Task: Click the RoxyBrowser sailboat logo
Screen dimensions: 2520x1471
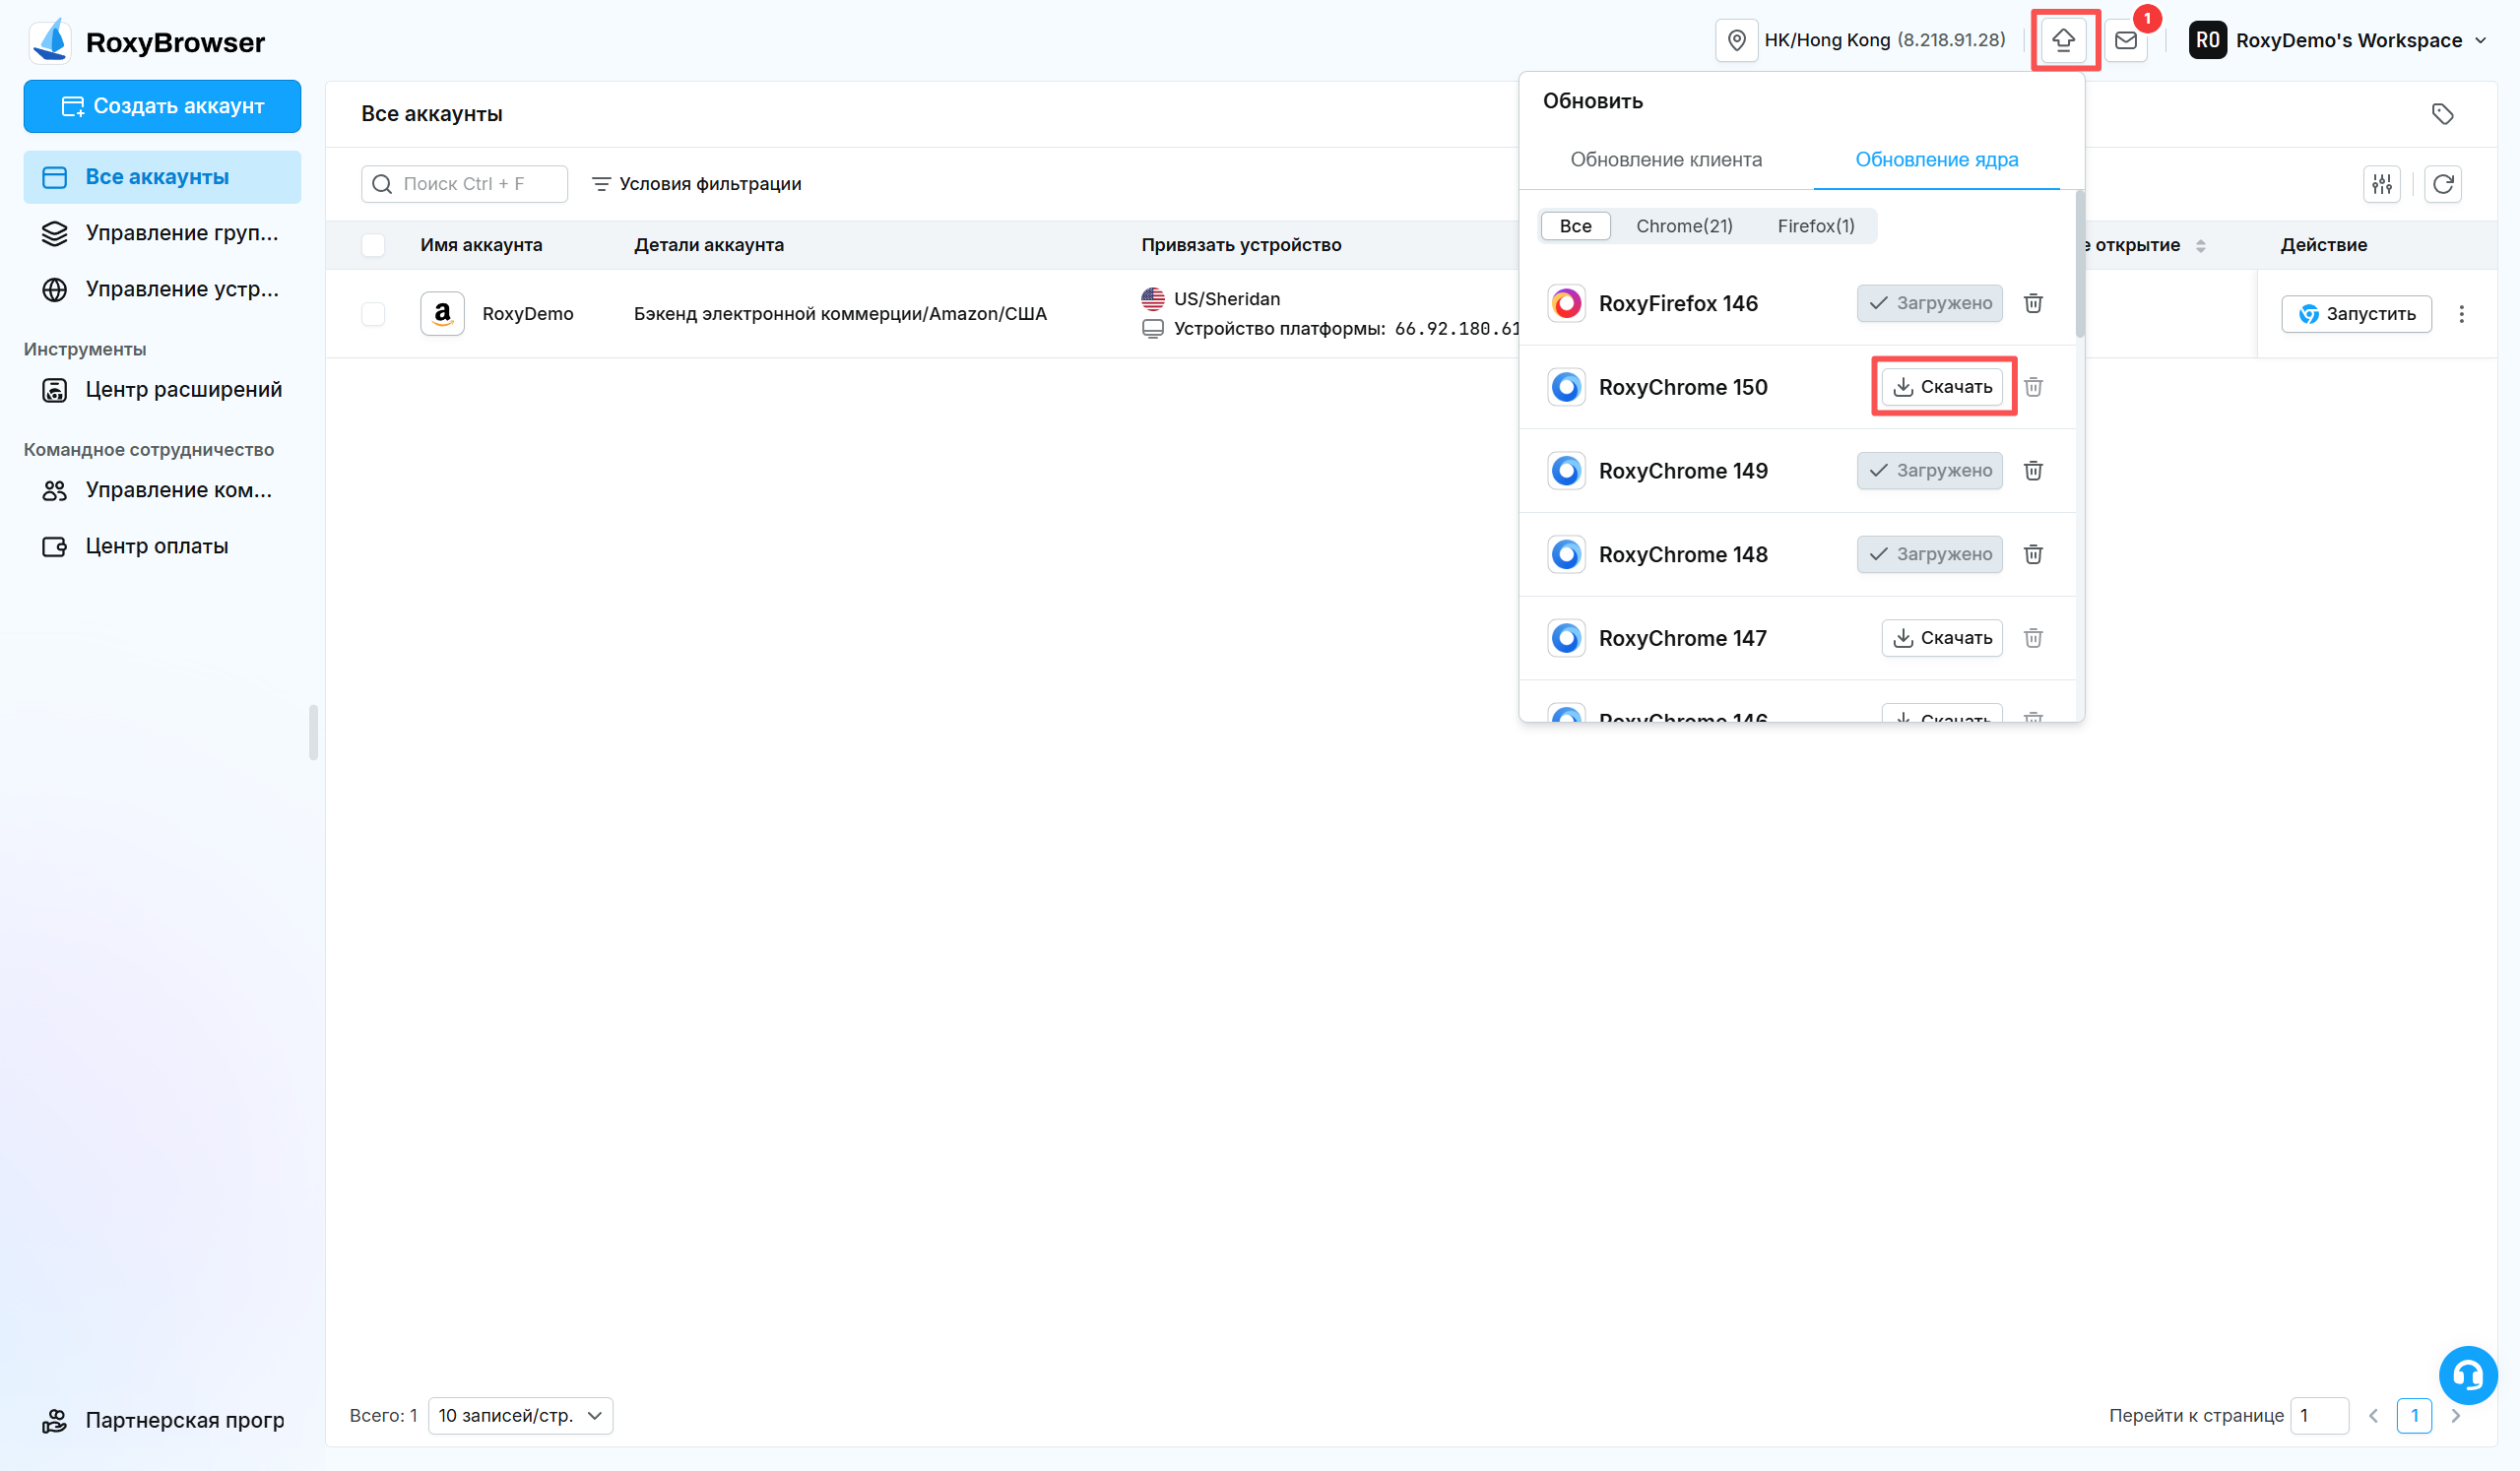Action: tap(50, 41)
